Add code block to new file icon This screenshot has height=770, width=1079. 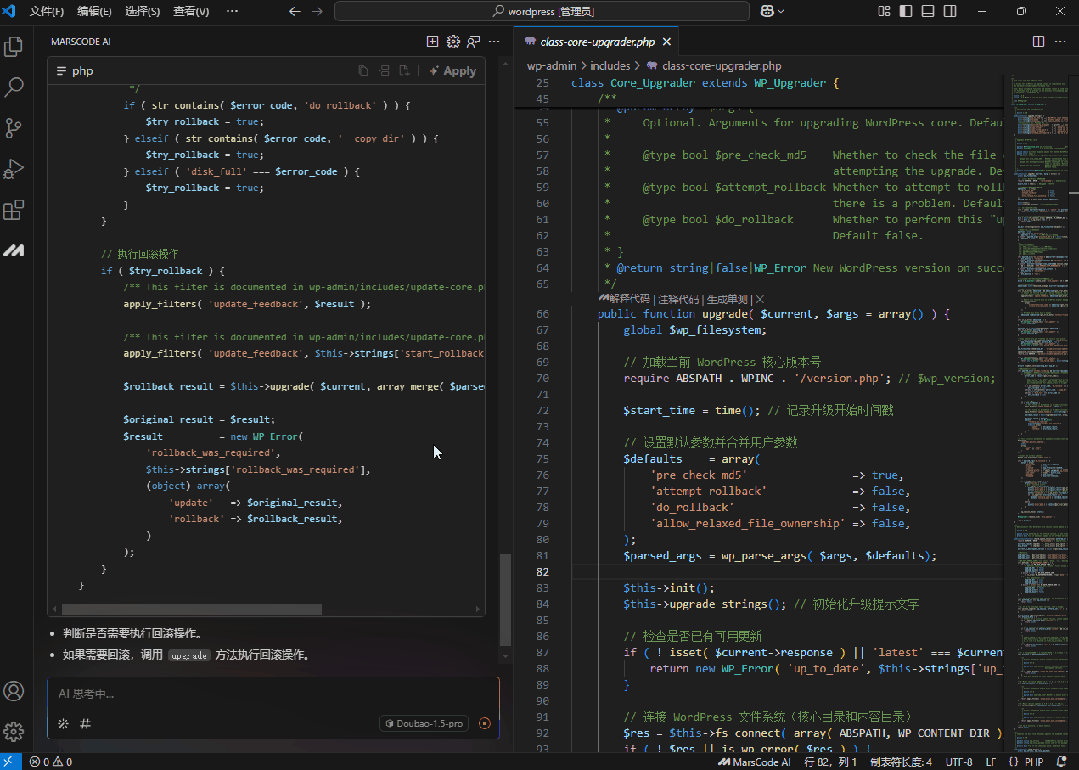(x=405, y=71)
